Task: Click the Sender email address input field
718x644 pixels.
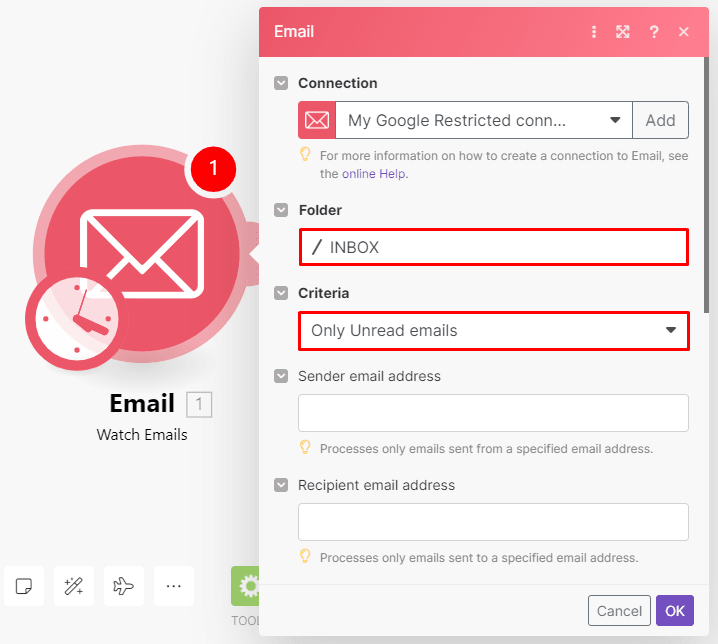Action: [x=493, y=413]
